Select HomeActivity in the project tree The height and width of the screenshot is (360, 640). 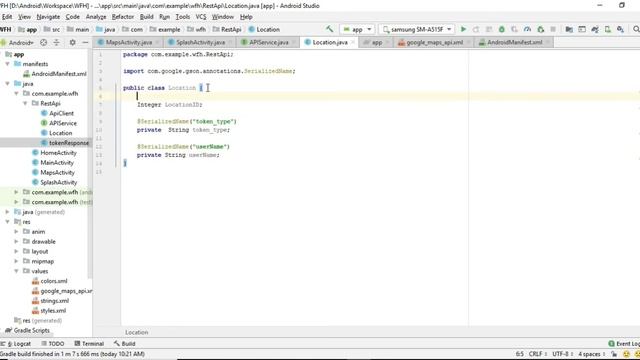(58, 153)
